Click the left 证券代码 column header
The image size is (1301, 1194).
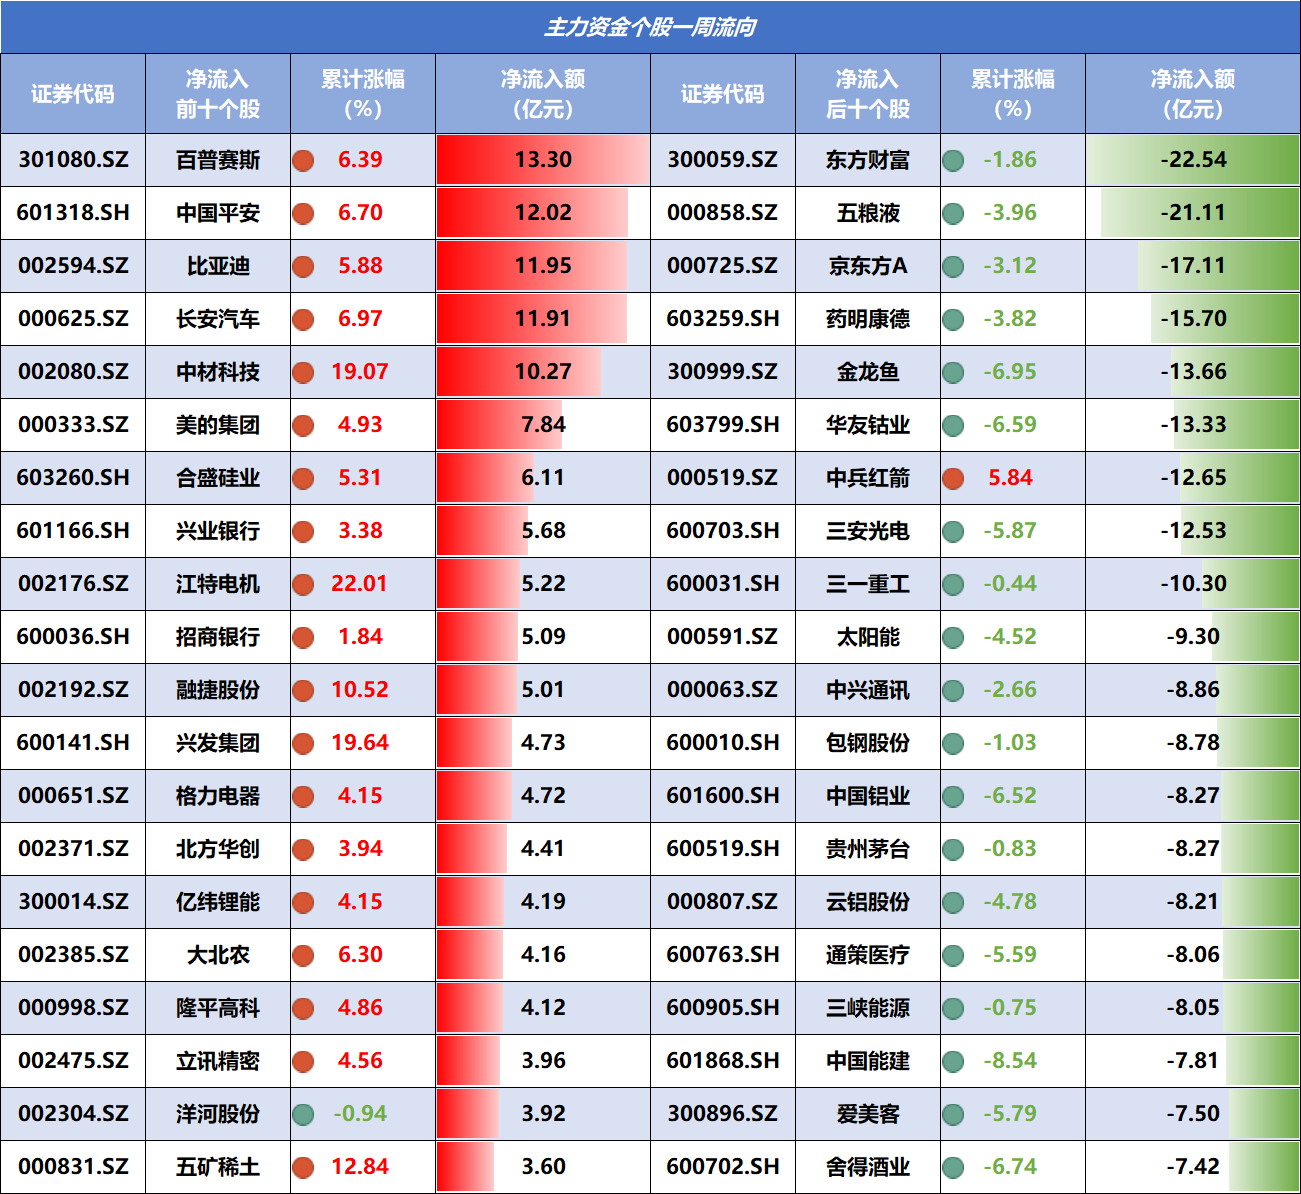point(73,94)
